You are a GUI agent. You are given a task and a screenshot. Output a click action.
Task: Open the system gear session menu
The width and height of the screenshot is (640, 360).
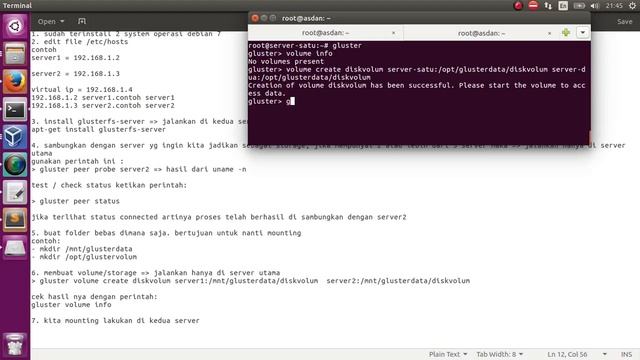[x=632, y=6]
